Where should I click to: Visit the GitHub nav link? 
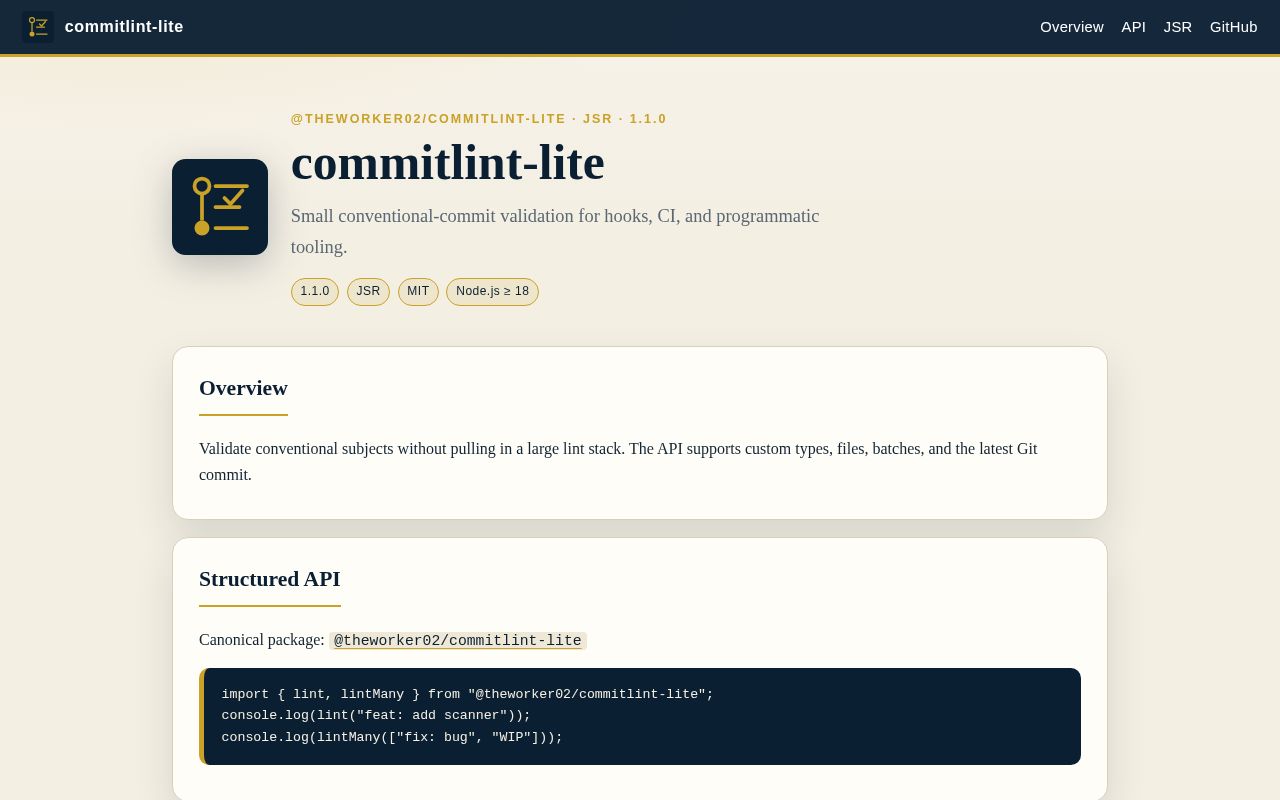(x=1234, y=27)
